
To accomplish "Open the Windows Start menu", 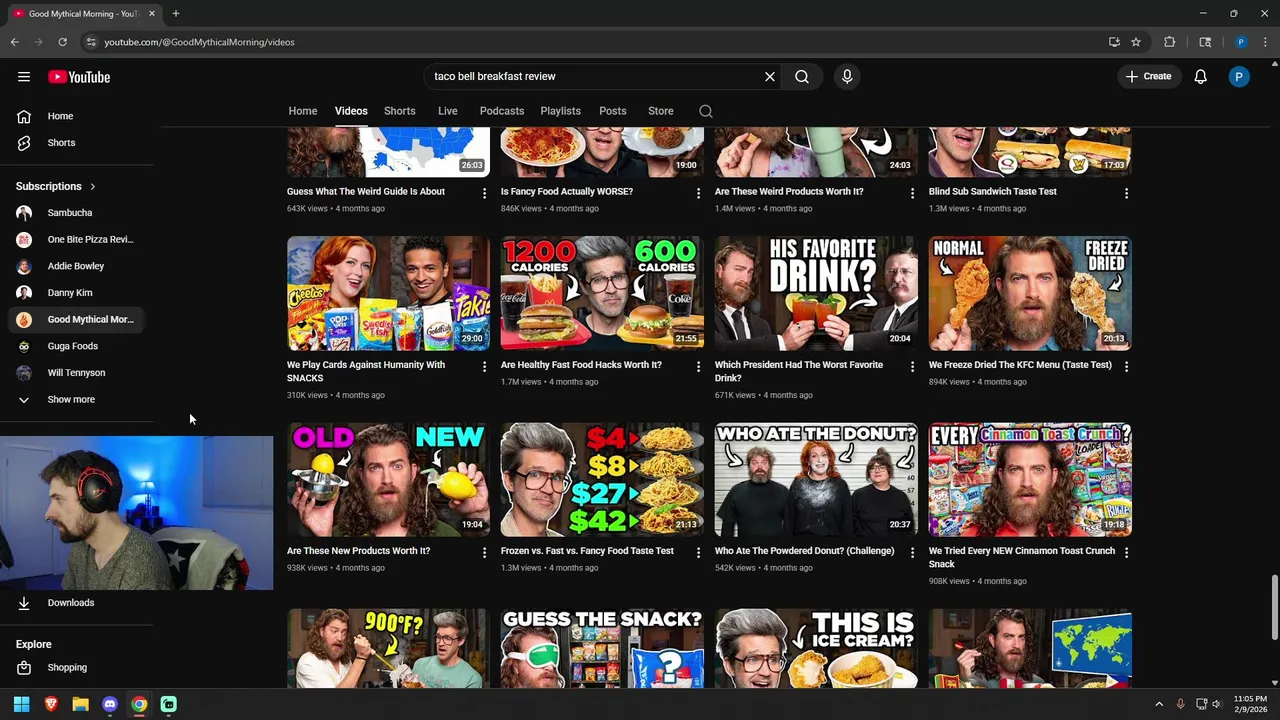I will [21, 704].
